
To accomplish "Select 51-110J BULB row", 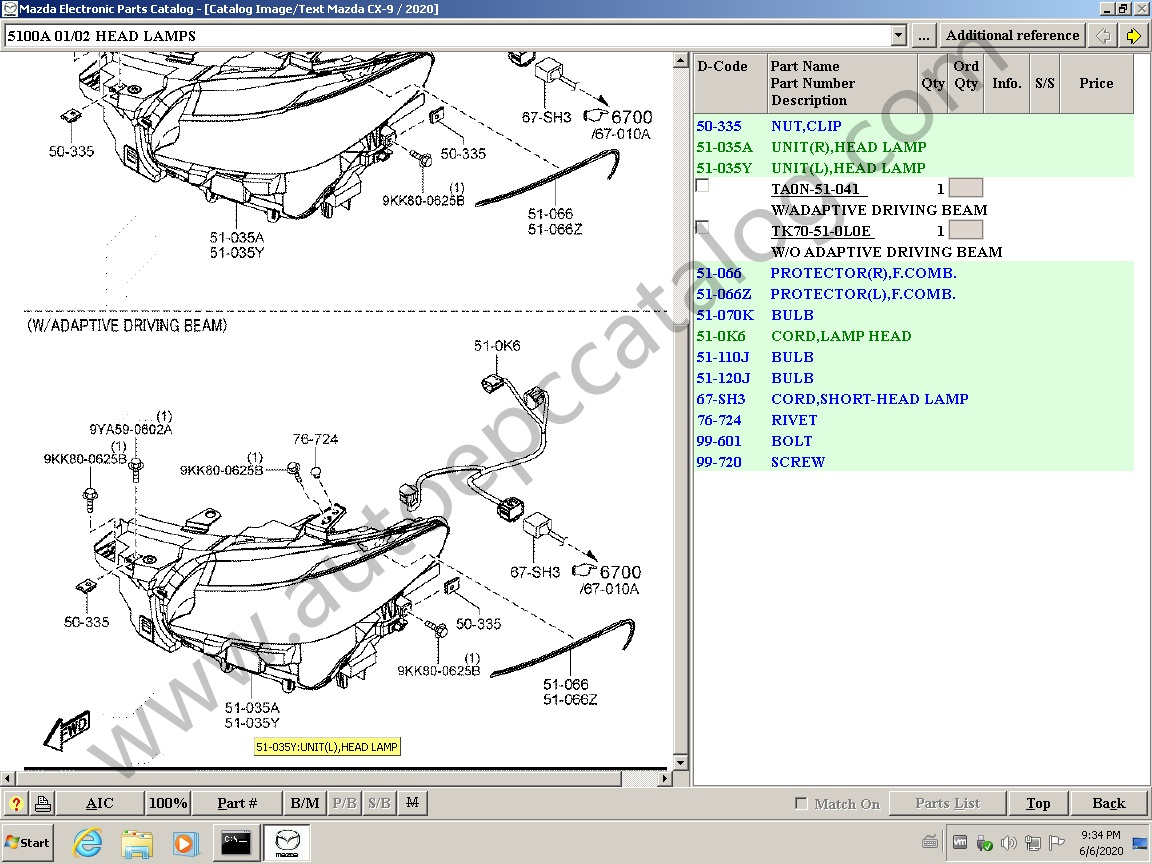I will point(913,356).
